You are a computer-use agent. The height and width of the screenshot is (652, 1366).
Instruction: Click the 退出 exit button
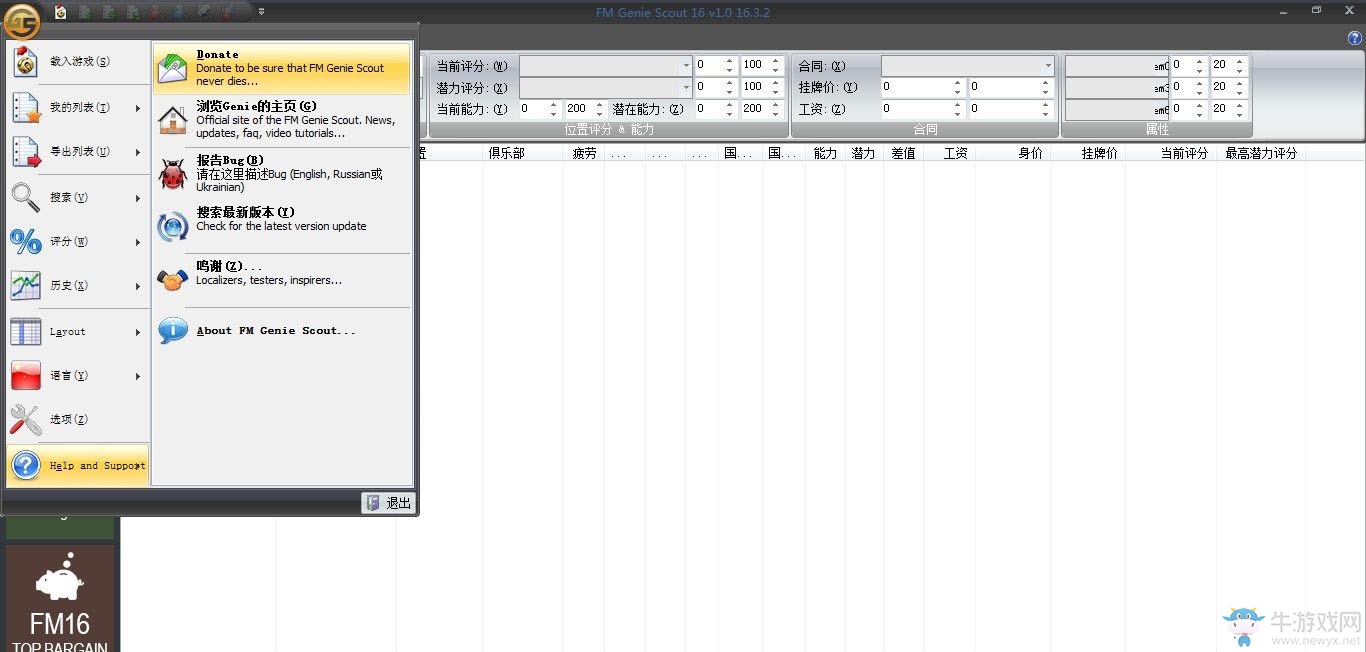[x=388, y=503]
